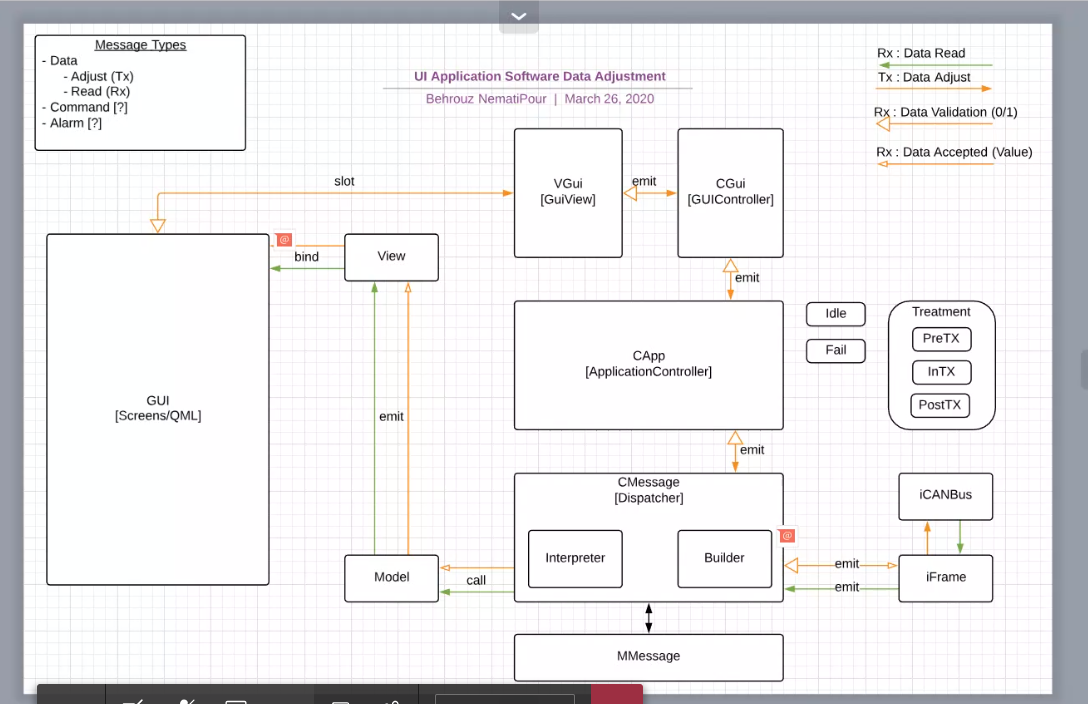The image size is (1088, 704).
Task: Select the Interpreter box inside CMessage
Action: 575,558
